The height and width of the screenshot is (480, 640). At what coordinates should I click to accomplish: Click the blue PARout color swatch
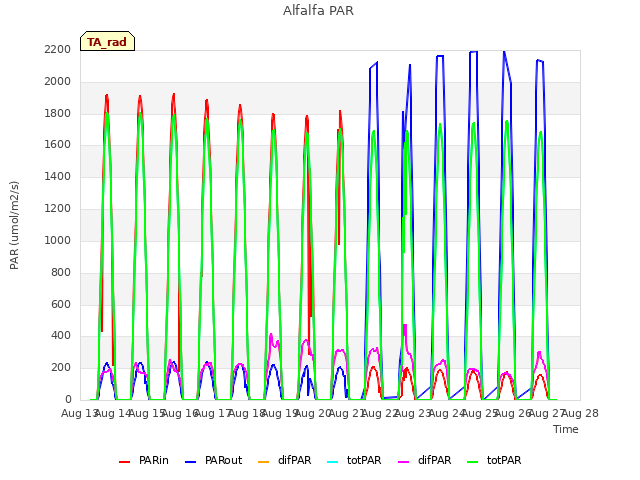coord(191,462)
